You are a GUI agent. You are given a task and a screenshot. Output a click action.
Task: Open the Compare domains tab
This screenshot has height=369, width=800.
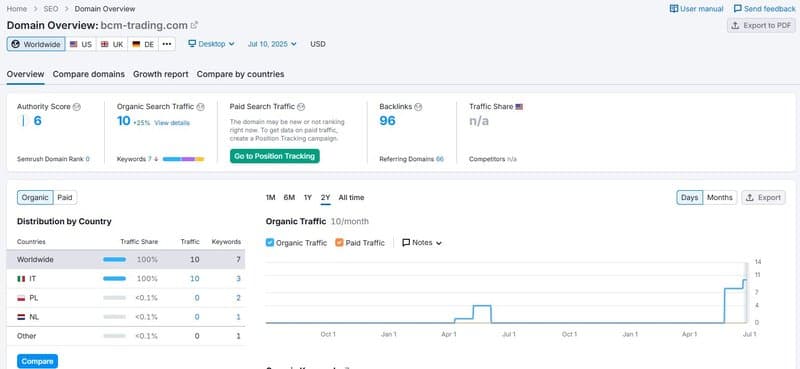pos(89,74)
